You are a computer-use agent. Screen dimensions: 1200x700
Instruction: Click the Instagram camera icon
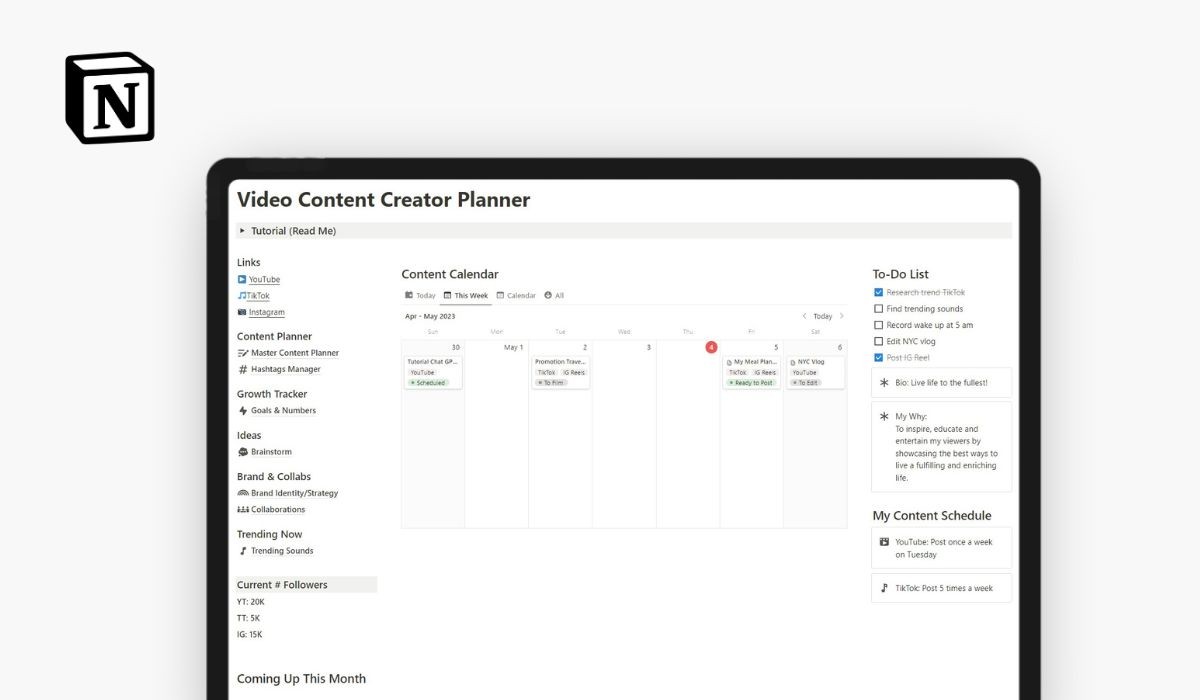pos(241,311)
